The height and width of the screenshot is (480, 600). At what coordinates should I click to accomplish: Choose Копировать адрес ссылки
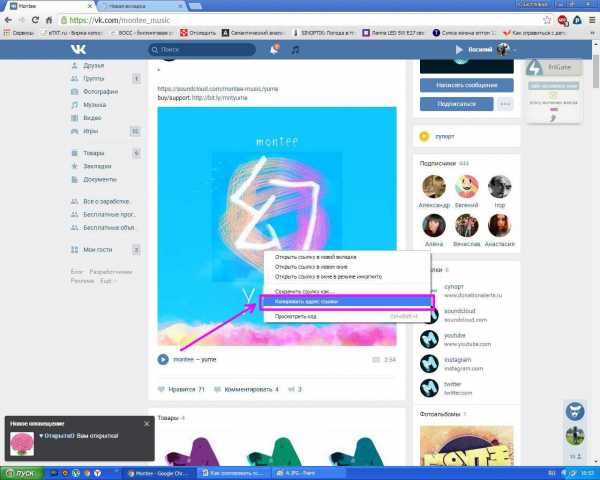(347, 302)
